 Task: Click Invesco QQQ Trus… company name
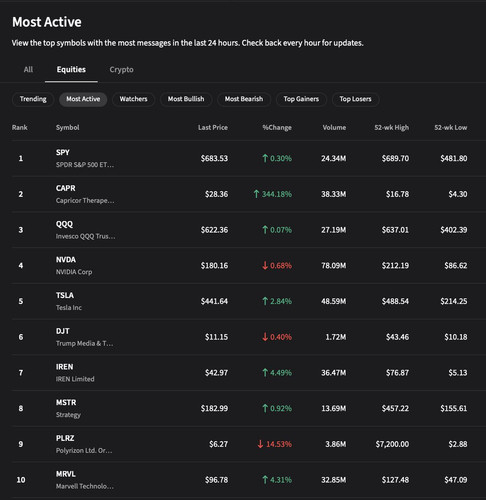pyautogui.click(x=86, y=236)
